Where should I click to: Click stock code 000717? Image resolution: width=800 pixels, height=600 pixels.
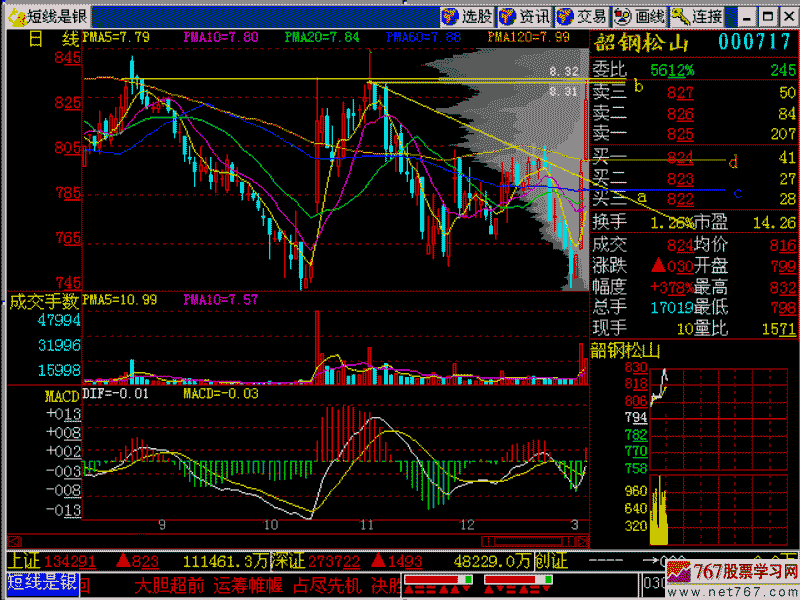point(756,41)
